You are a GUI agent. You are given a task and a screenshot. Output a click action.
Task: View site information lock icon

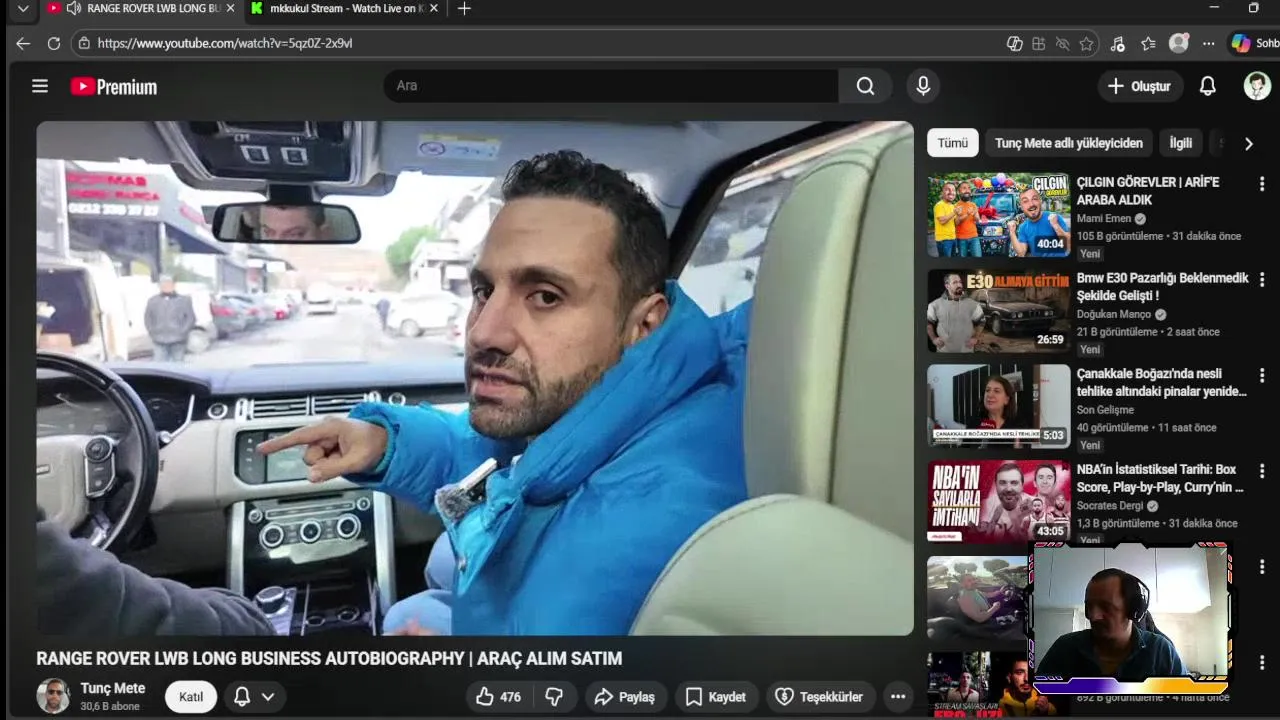coord(84,43)
